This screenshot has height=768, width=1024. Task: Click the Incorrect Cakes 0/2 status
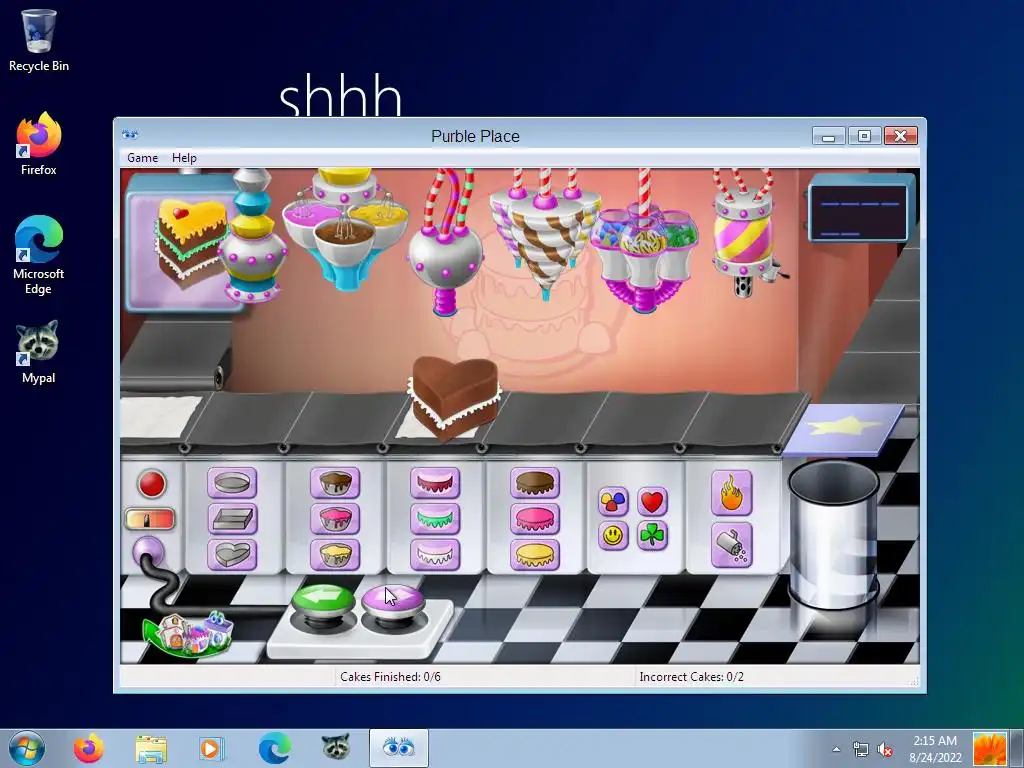[692, 677]
